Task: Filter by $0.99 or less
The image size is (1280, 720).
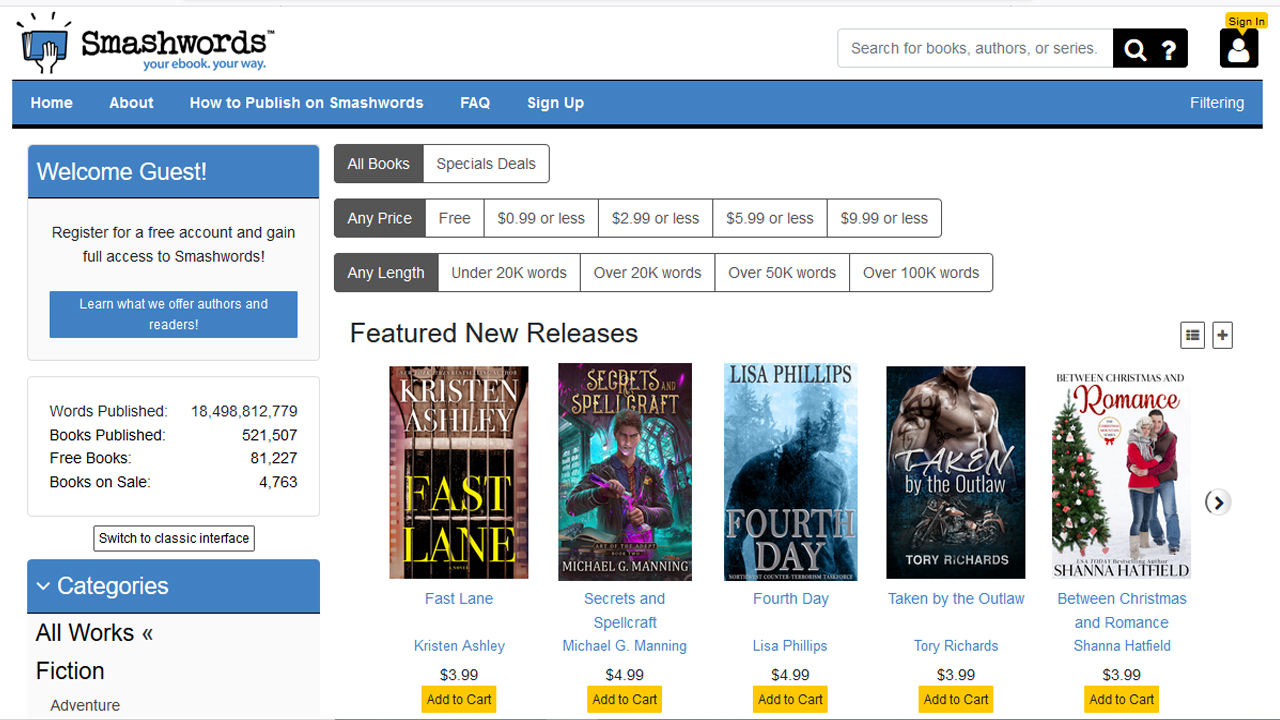Action: click(x=541, y=218)
